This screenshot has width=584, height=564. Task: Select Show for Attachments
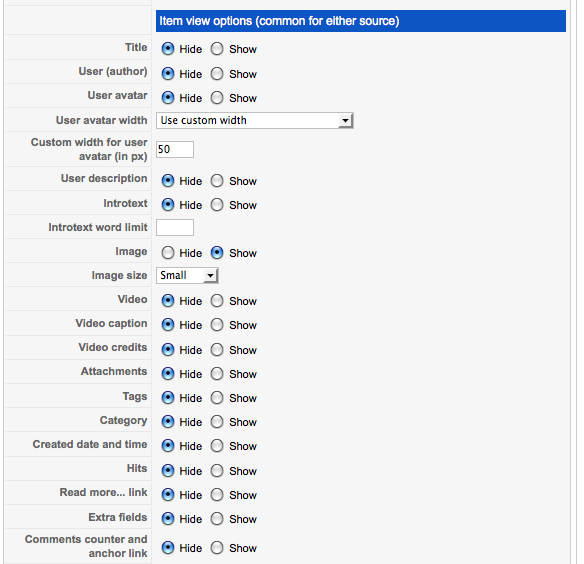(217, 374)
